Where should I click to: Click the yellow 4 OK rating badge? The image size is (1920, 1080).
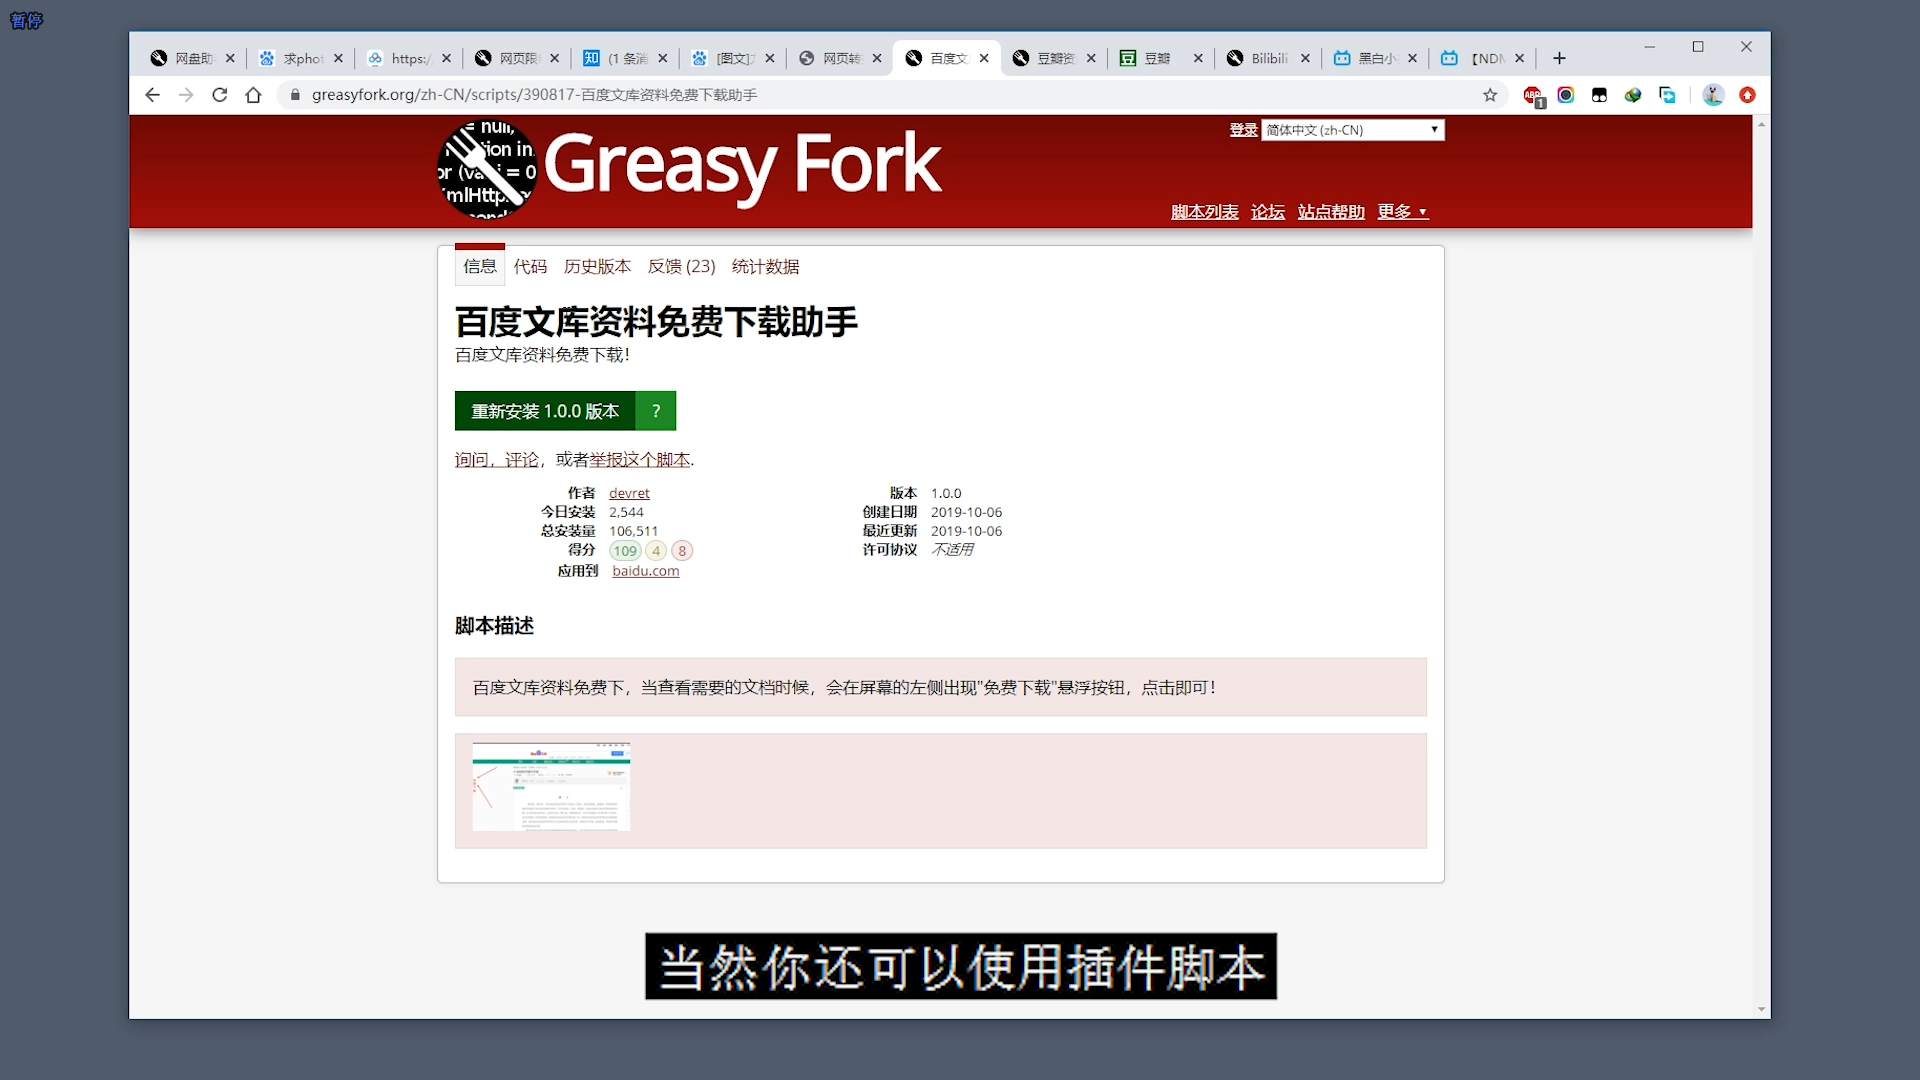pyautogui.click(x=656, y=551)
